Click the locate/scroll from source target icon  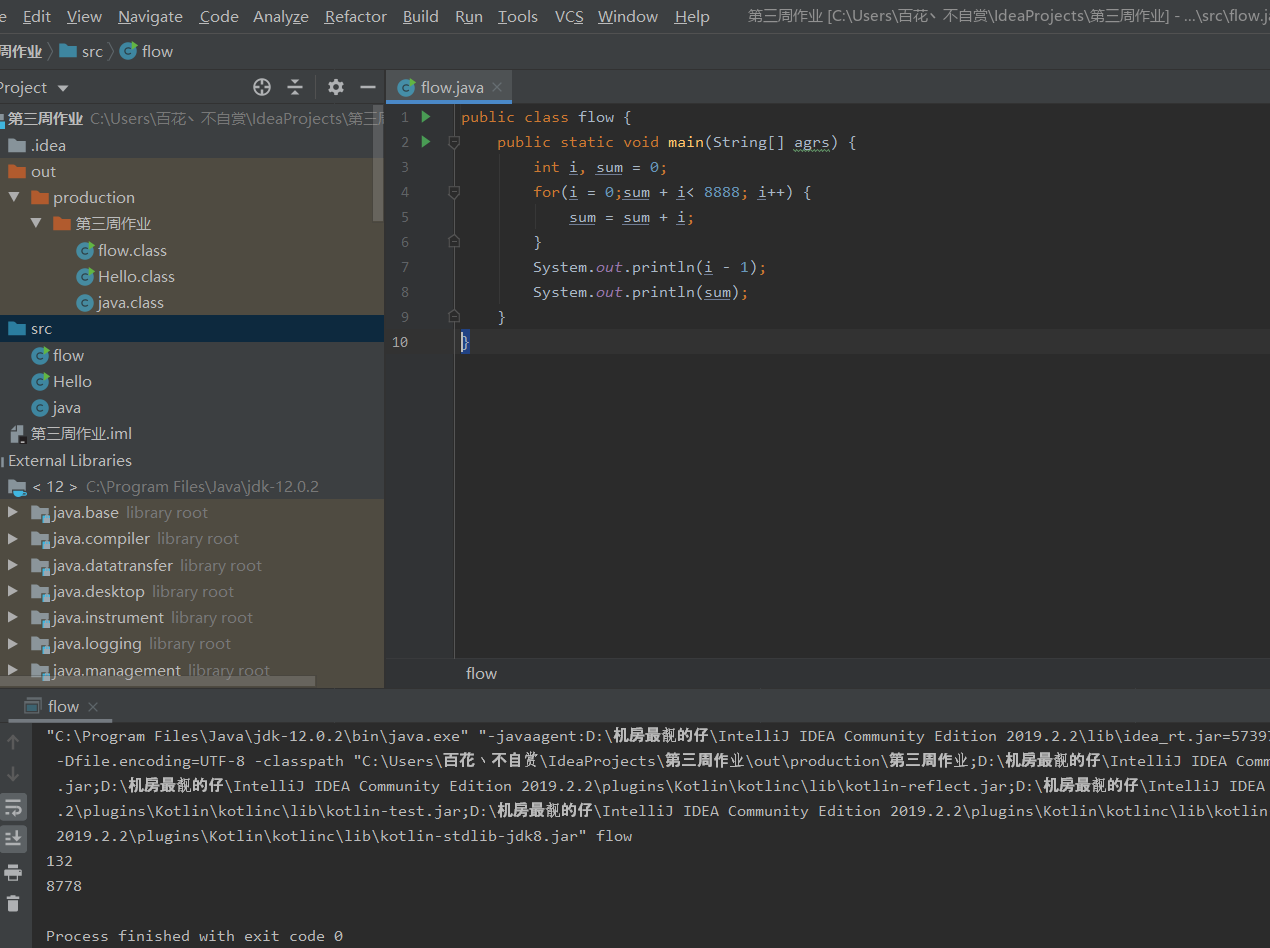tap(262, 87)
